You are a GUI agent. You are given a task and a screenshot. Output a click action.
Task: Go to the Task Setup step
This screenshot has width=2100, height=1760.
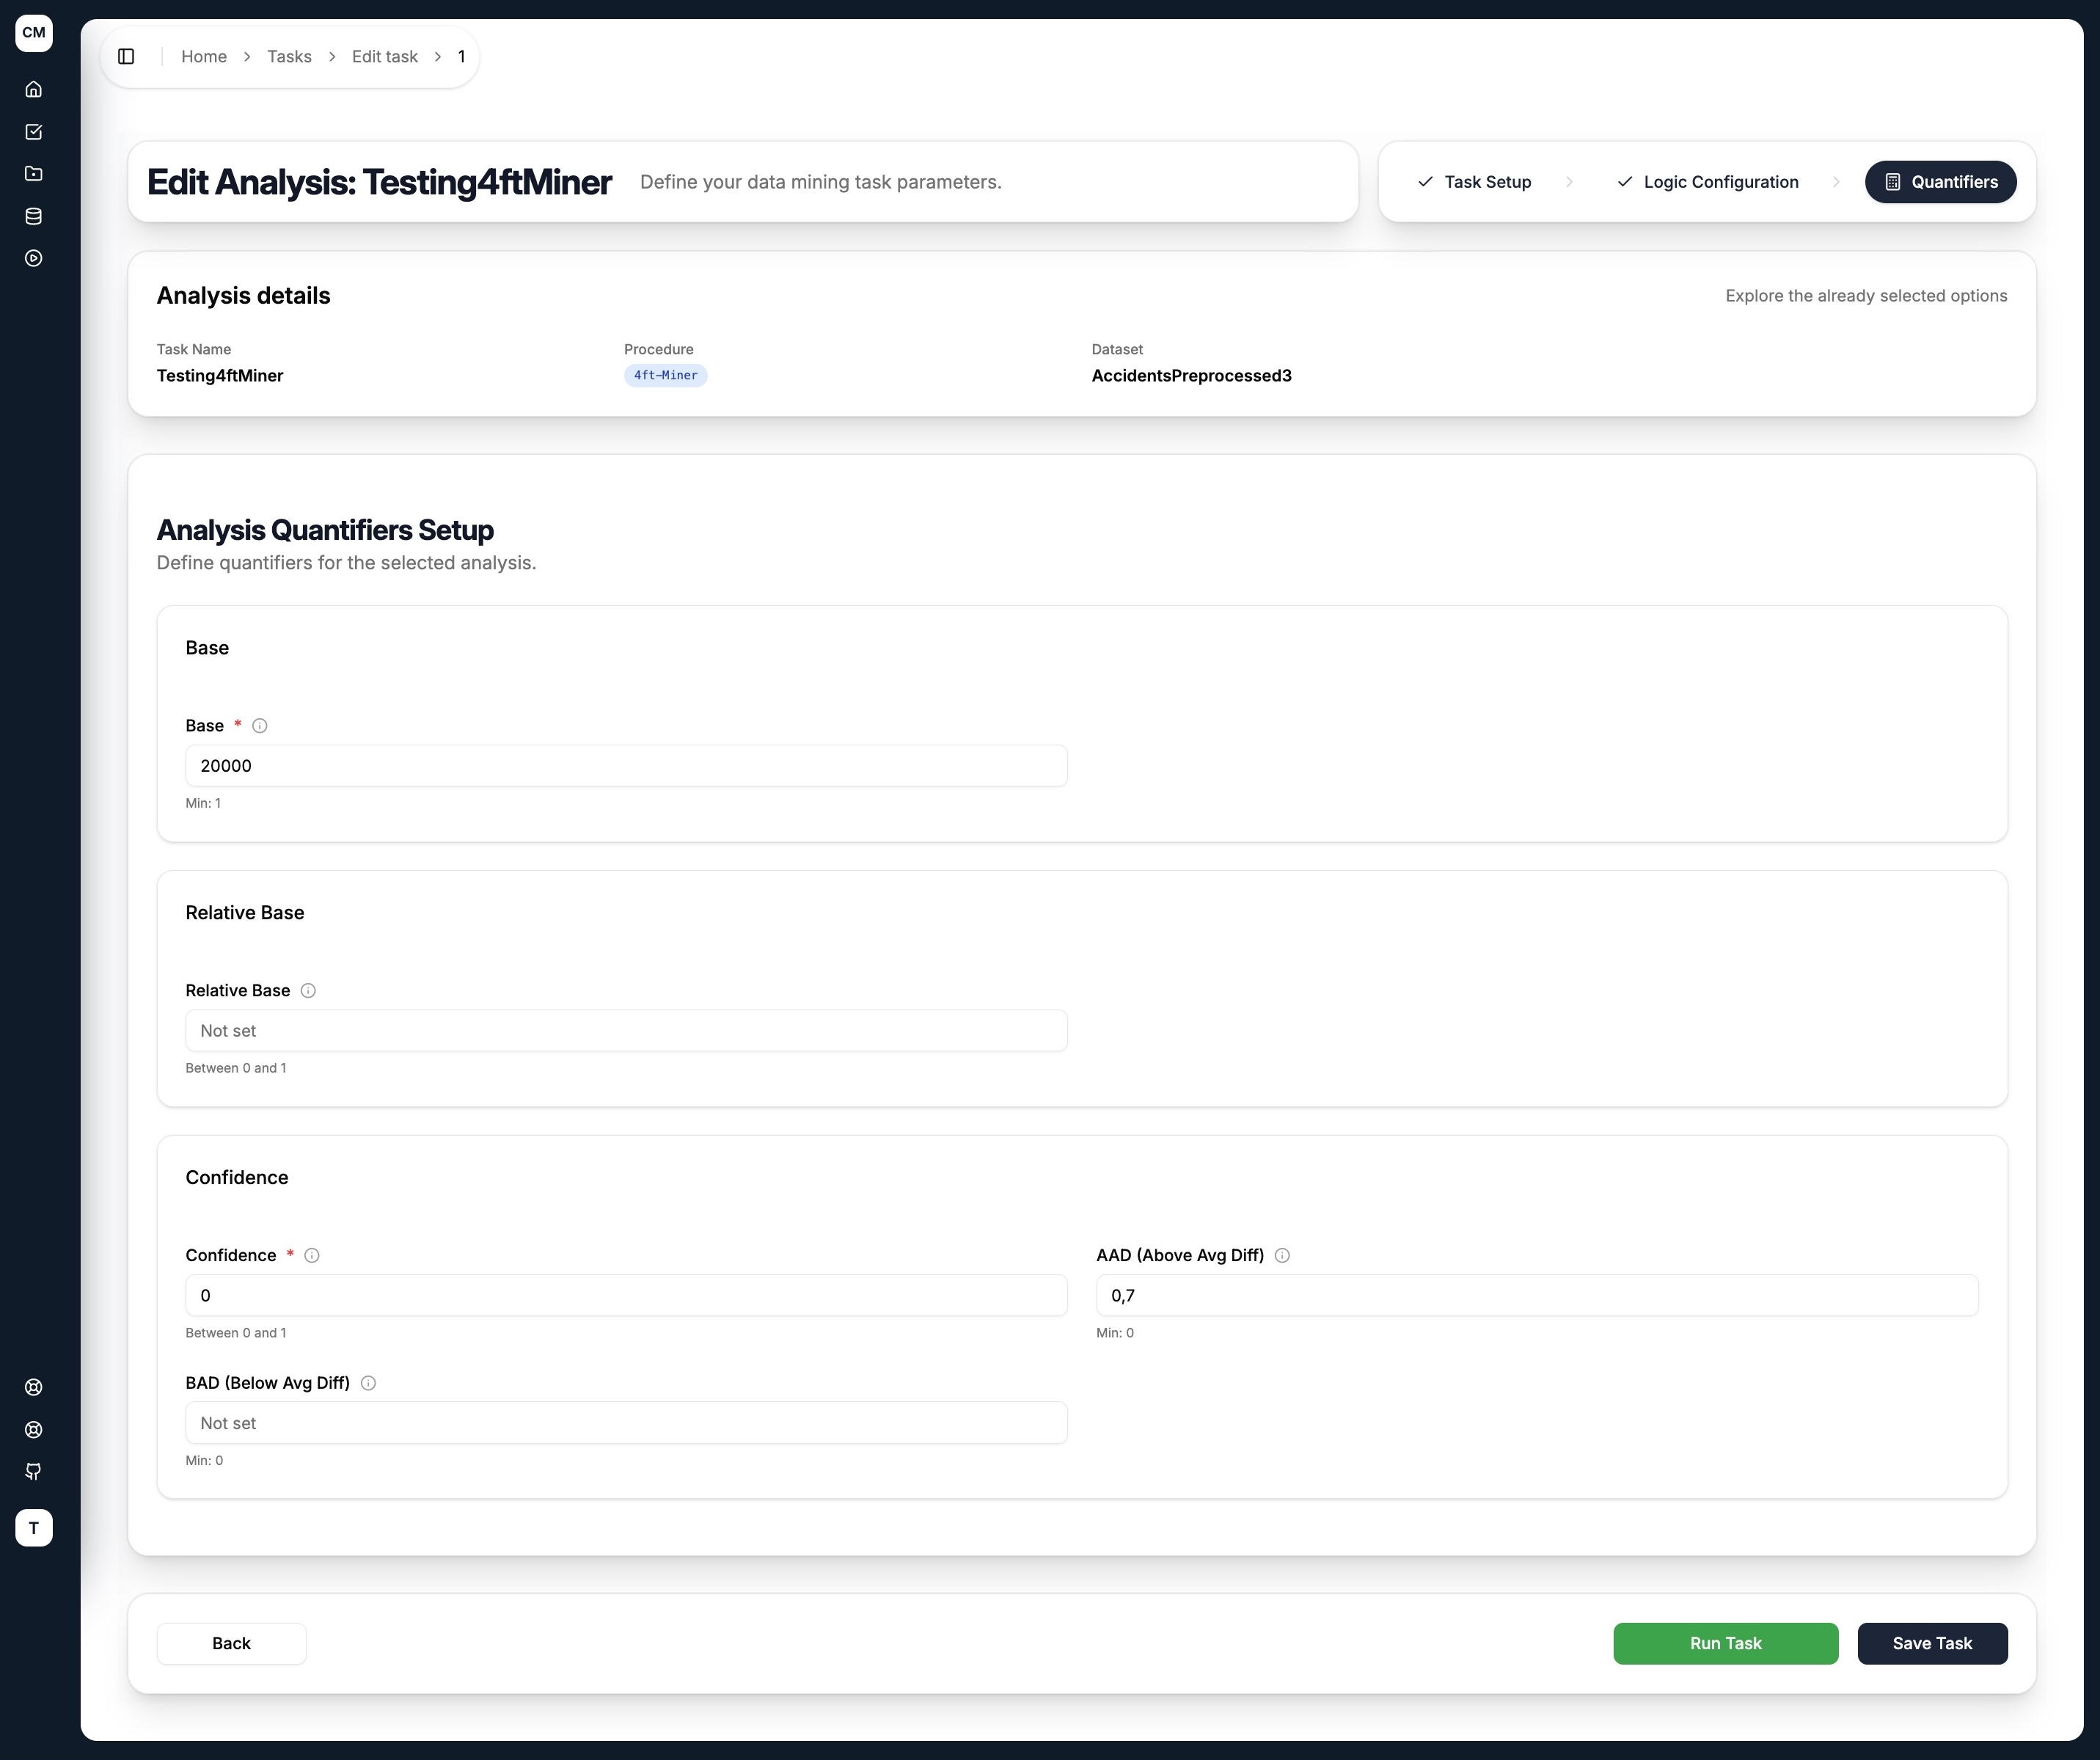pyautogui.click(x=1474, y=182)
